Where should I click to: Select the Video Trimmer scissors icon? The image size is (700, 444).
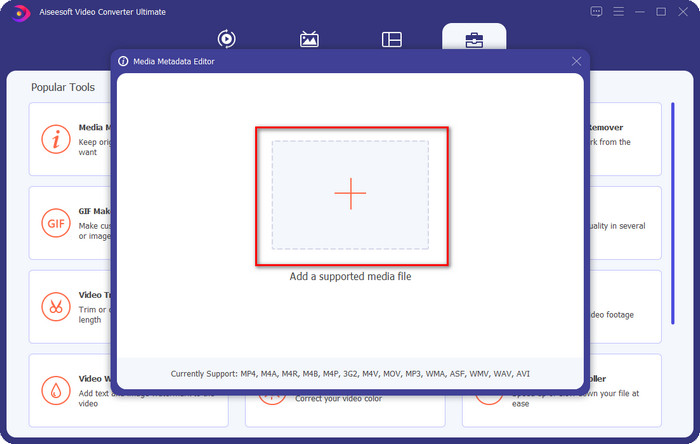point(55,306)
